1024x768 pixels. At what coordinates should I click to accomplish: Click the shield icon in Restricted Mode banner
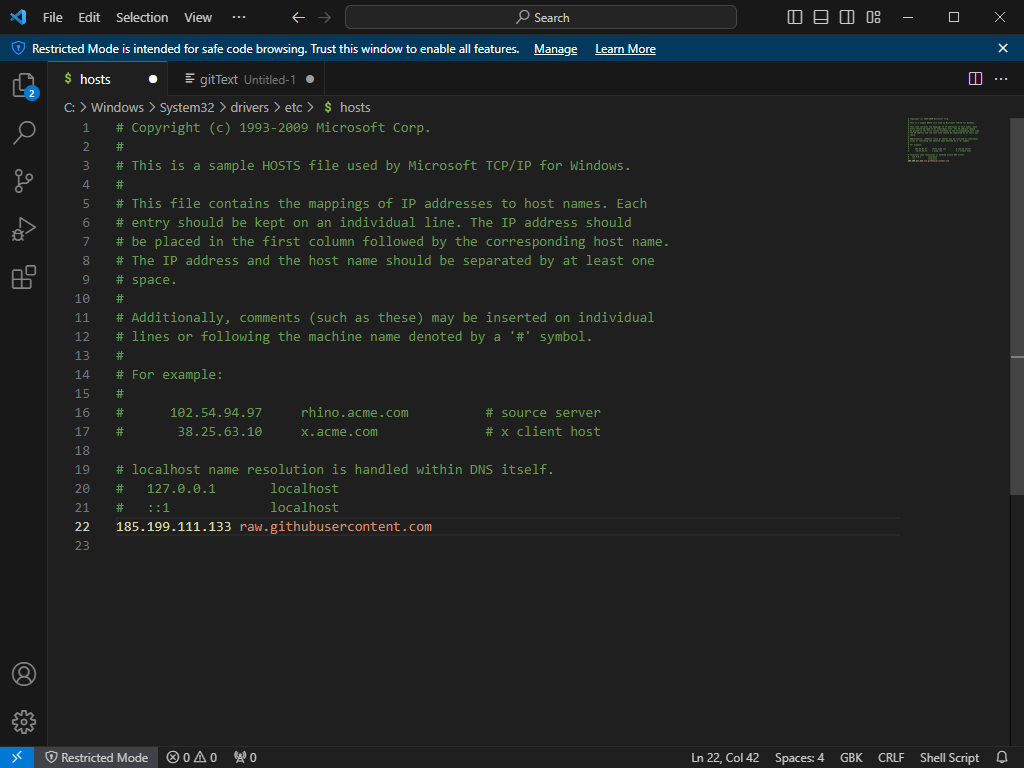click(18, 48)
